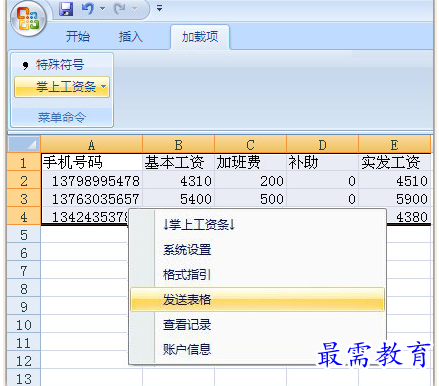Image resolution: width=439 pixels, height=386 pixels.
Task: Click cell containing 加班费
Action: pos(250,163)
